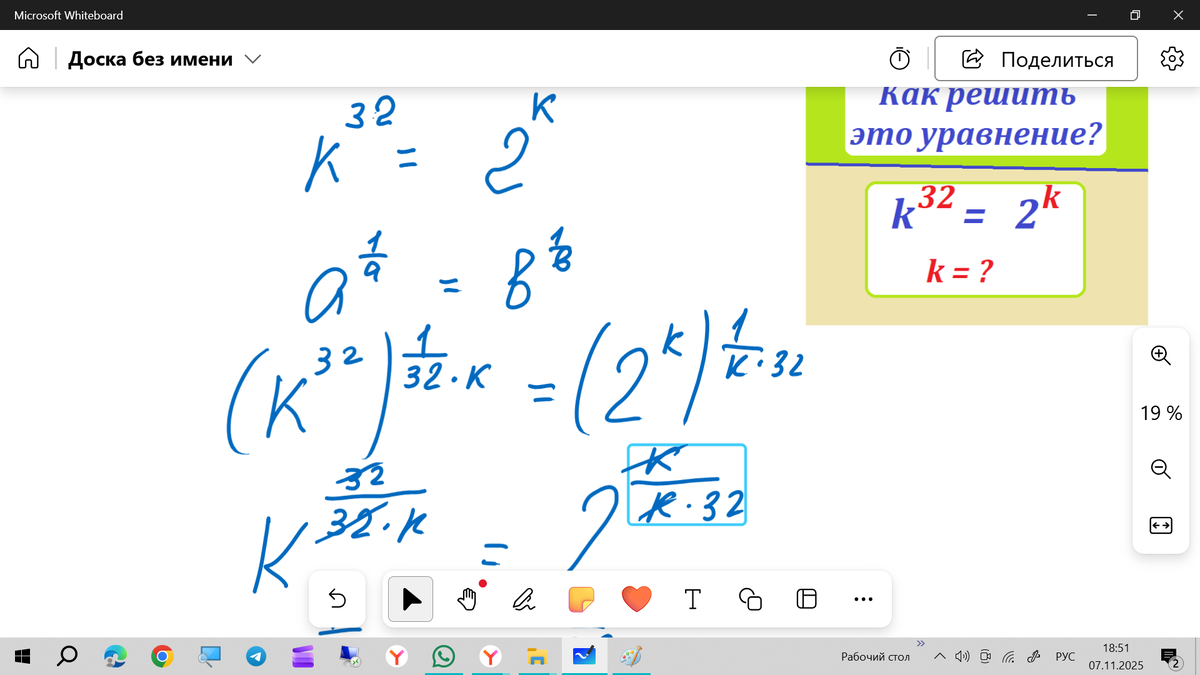1200x675 pixels.
Task: Click the Home icon in Whiteboard
Action: pos(29,59)
